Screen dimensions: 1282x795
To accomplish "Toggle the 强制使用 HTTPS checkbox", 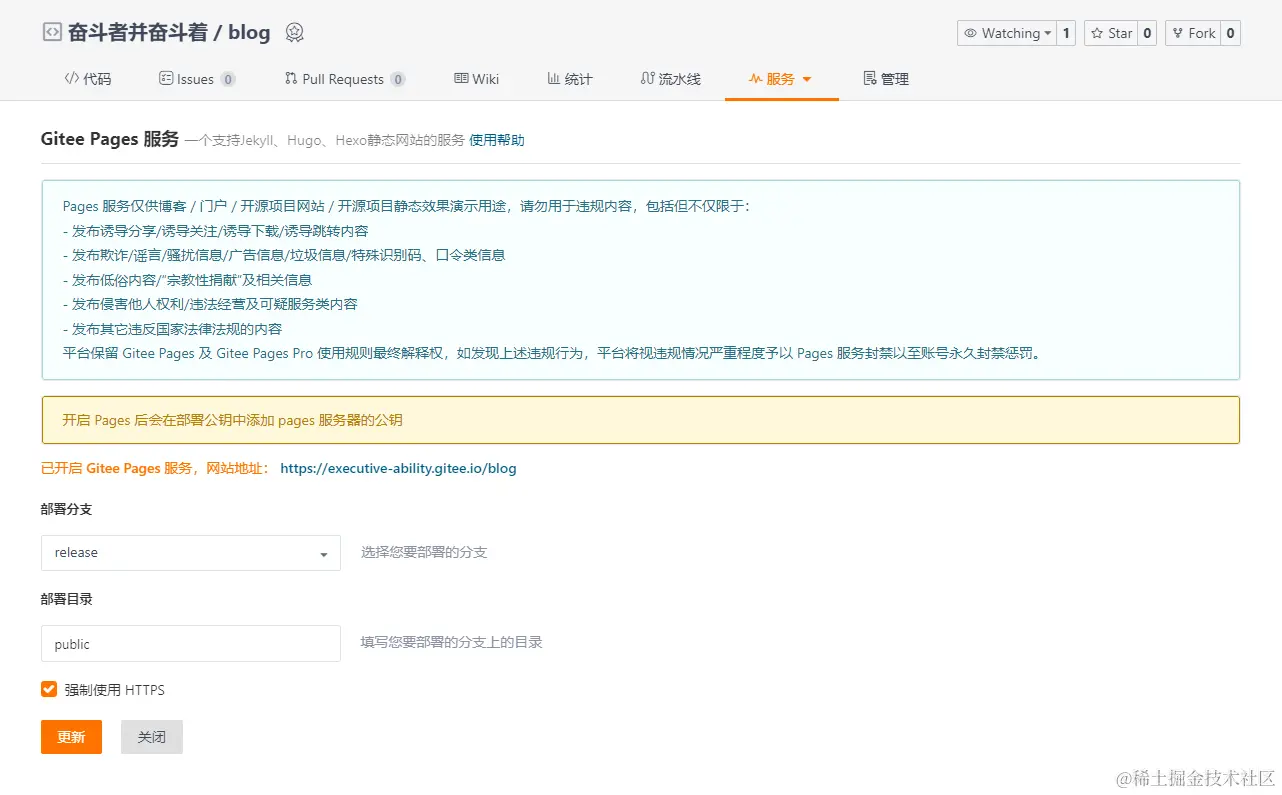I will click(x=49, y=689).
